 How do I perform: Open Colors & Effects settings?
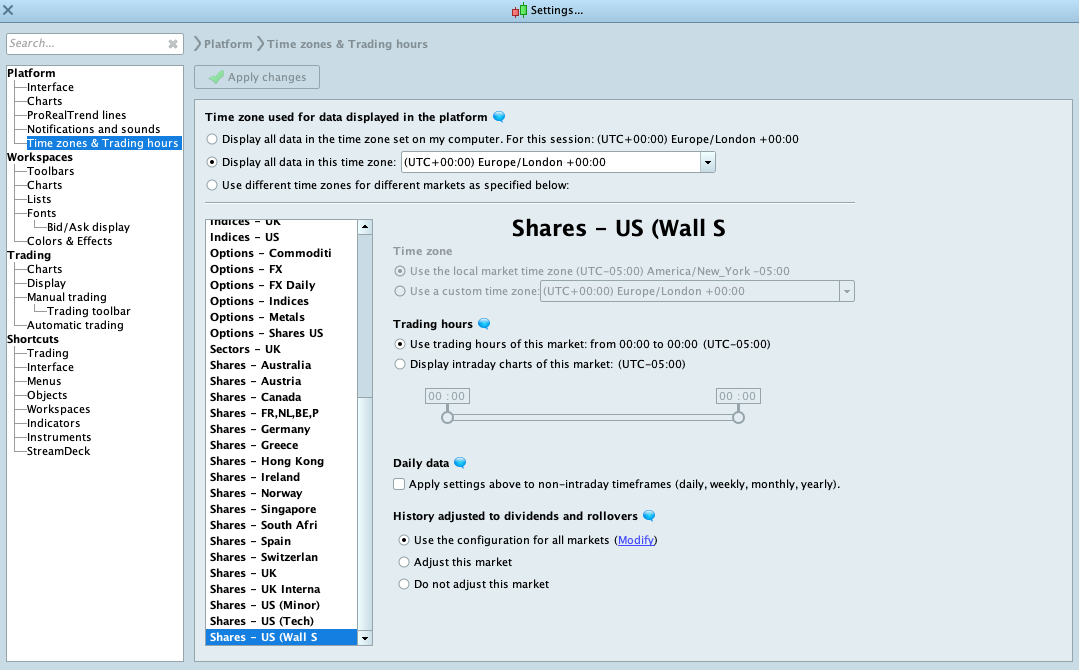click(x=70, y=241)
